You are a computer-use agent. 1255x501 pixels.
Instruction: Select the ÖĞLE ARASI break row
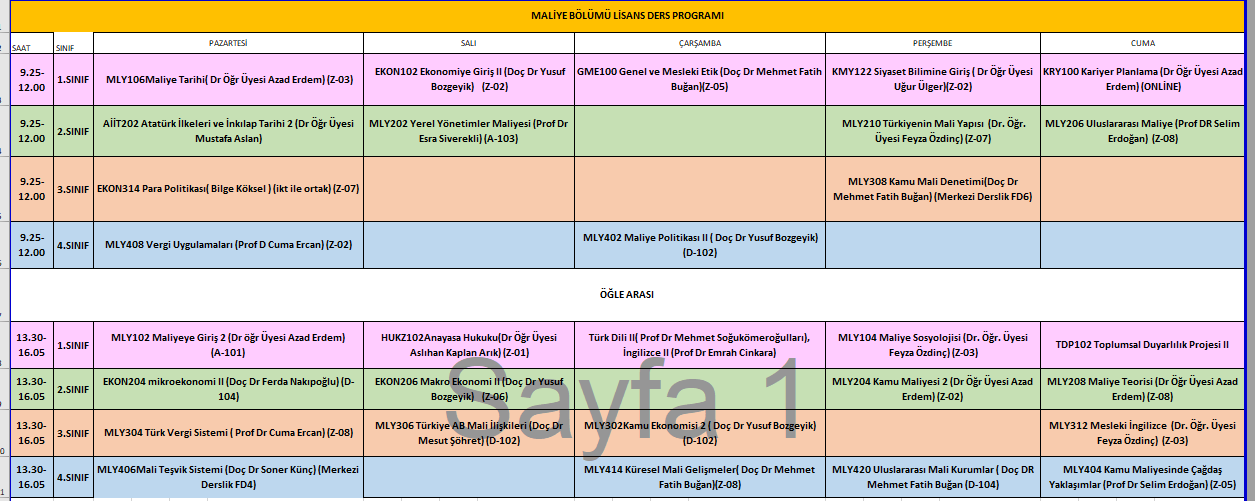tap(627, 294)
